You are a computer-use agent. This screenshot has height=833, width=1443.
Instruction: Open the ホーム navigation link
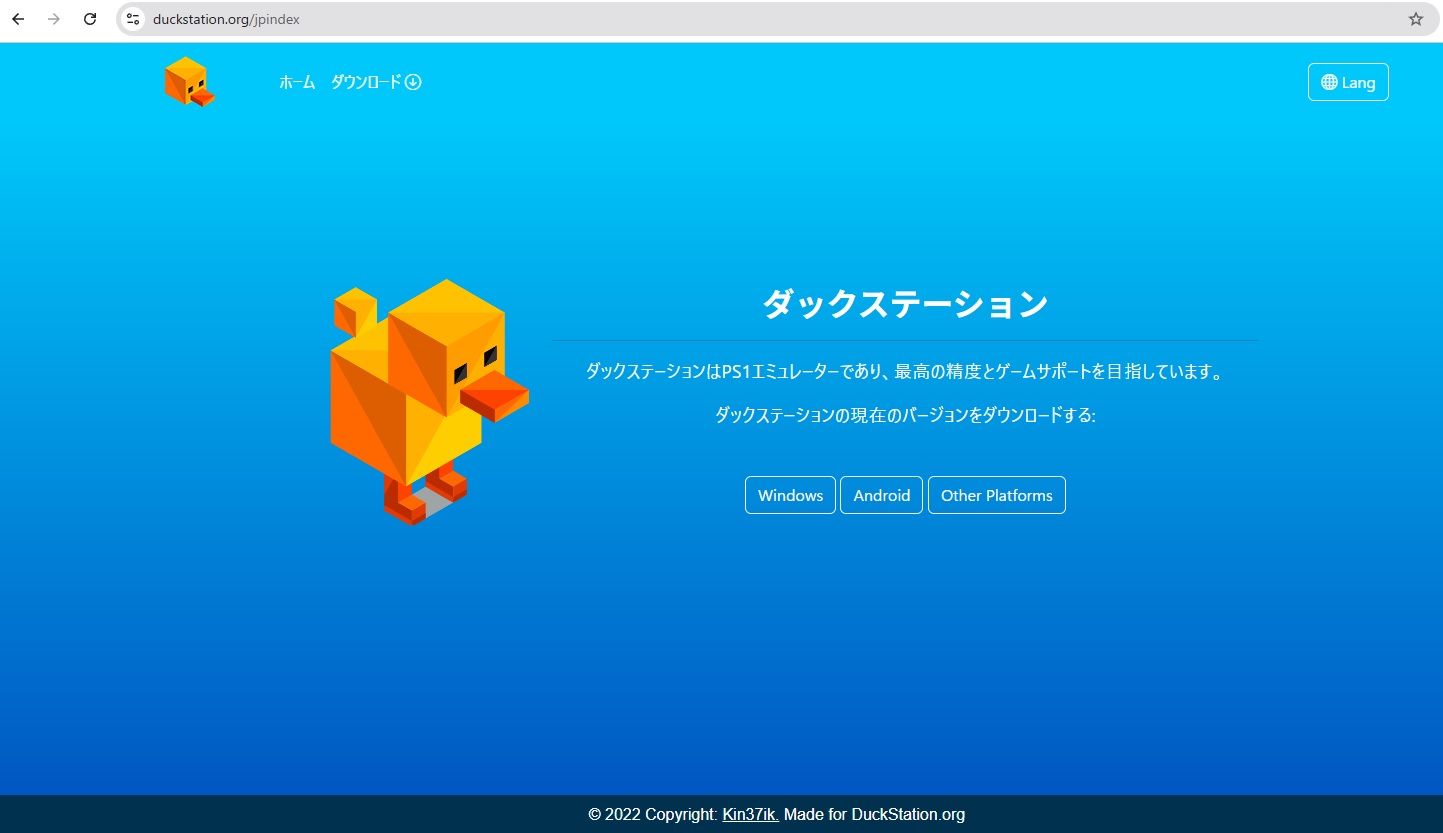[297, 82]
